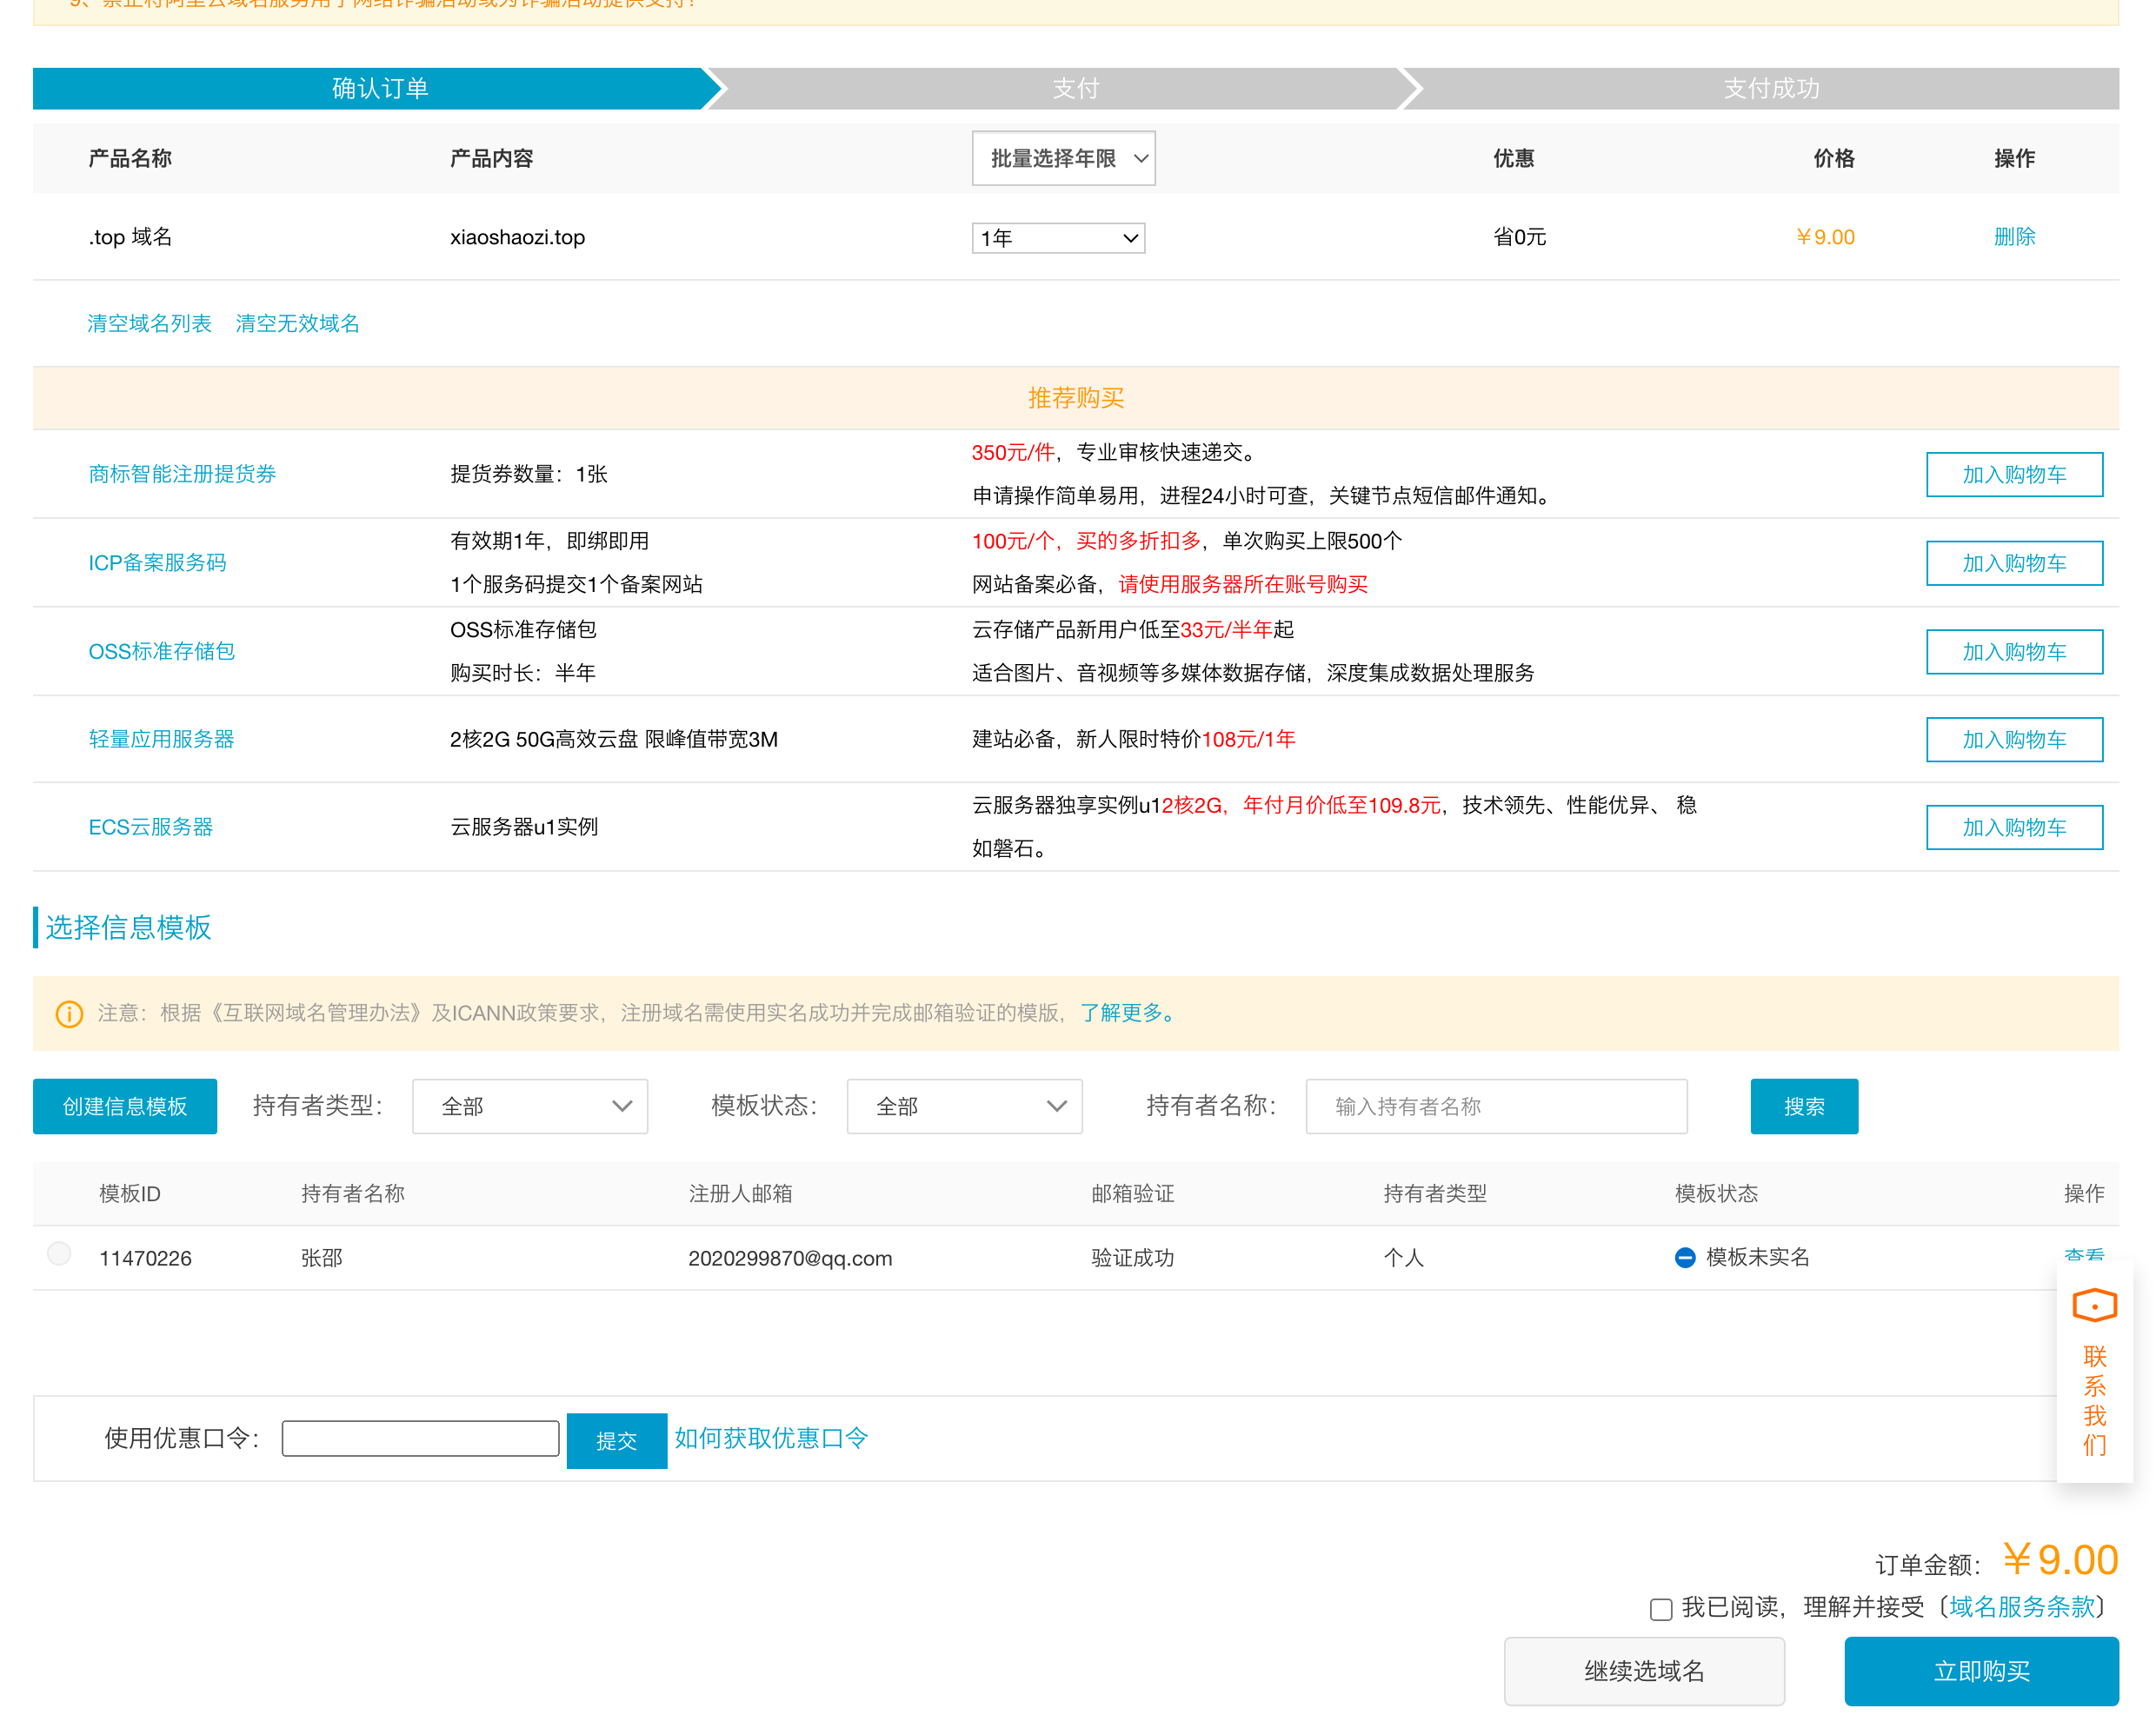2156x1728 pixels.
Task: Click the 推荐购买 section header
Action: tap(1075, 398)
